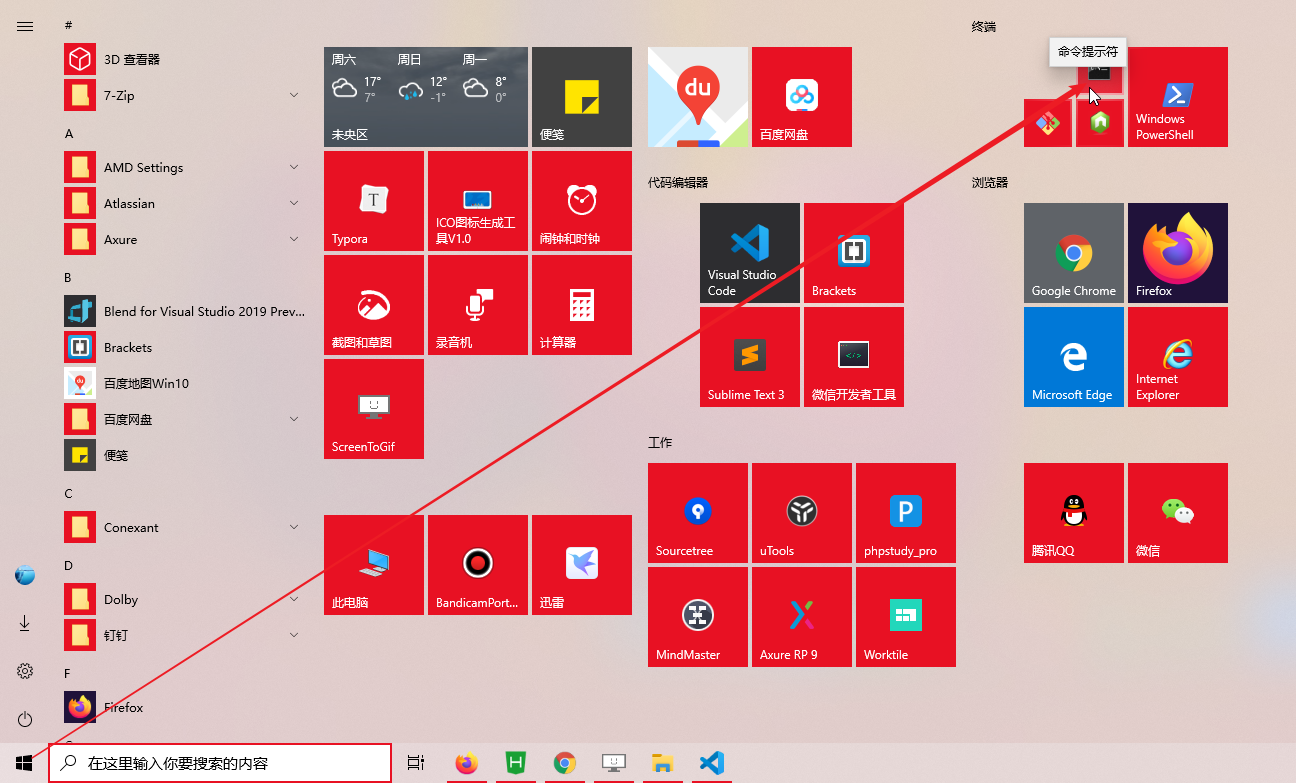Open the Power options button
Image resolution: width=1296 pixels, height=783 pixels.
25,719
